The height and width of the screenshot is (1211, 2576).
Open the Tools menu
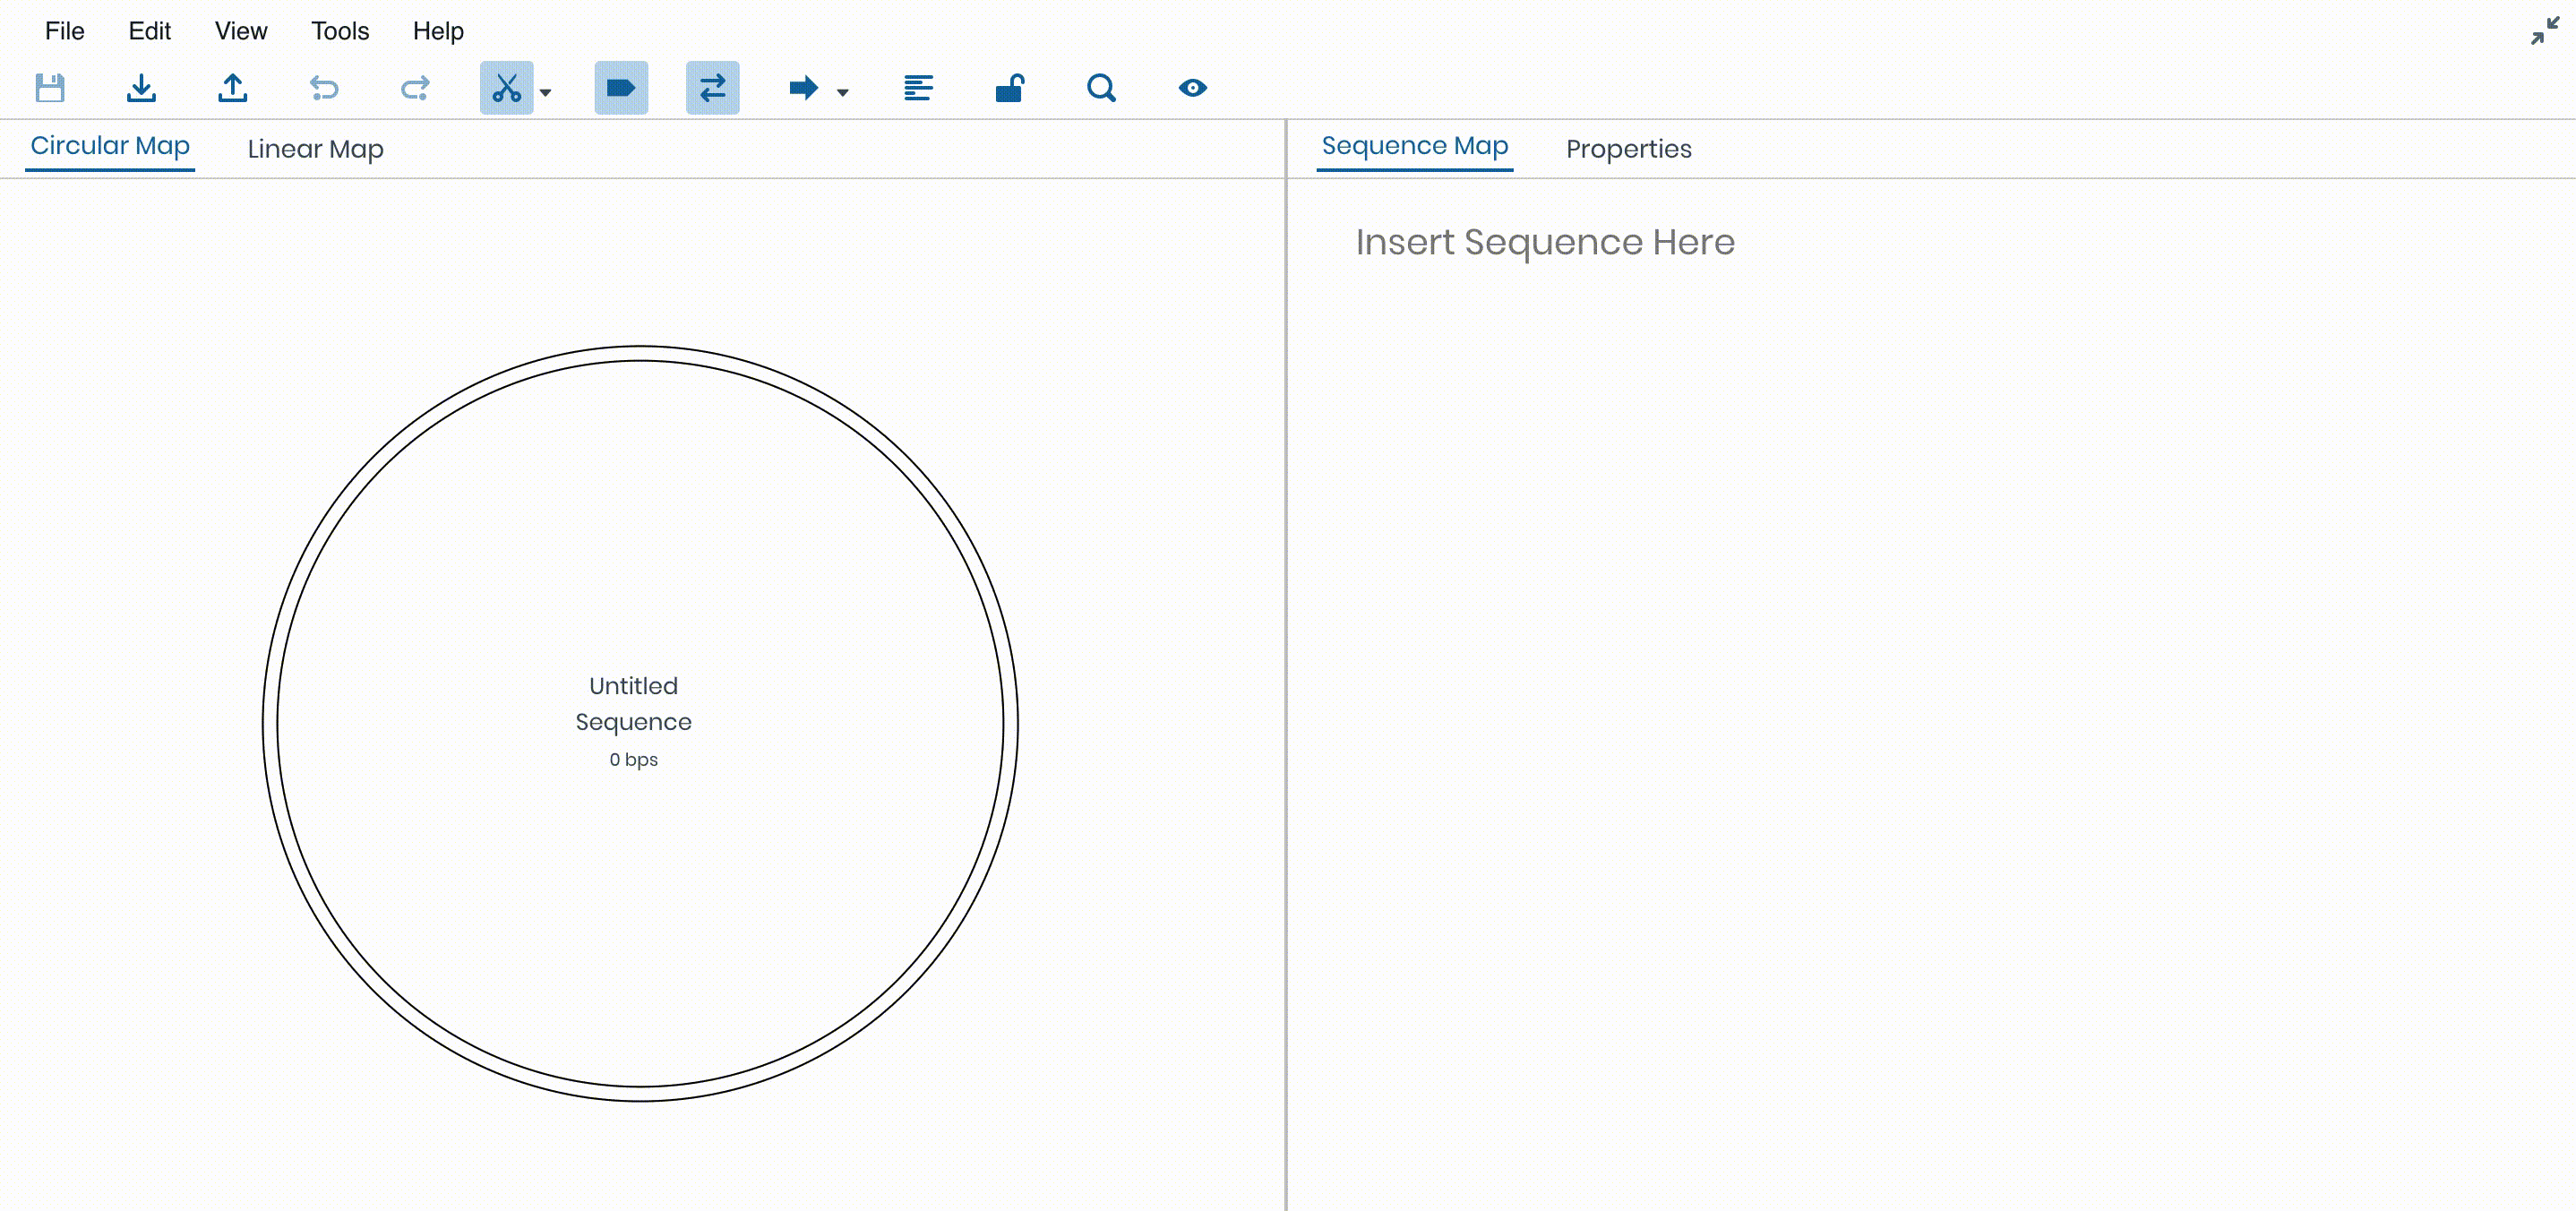(x=340, y=31)
